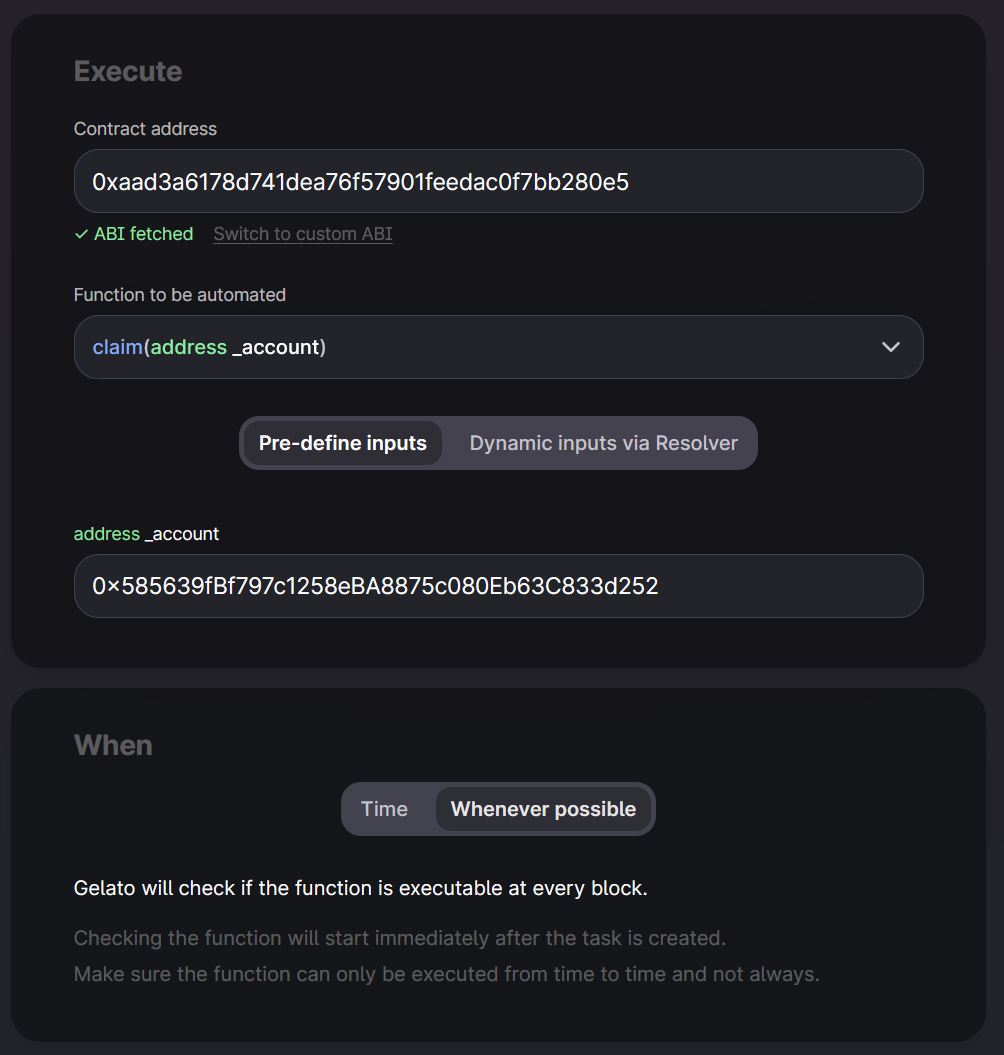Screen dimensions: 1004x1055
Task: Focus the Contract address input field
Action: click(x=498, y=181)
